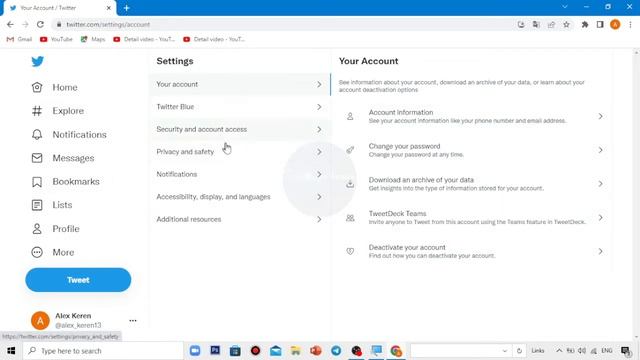Open Home from the sidebar
The width and height of the screenshot is (640, 360).
pos(54,87)
